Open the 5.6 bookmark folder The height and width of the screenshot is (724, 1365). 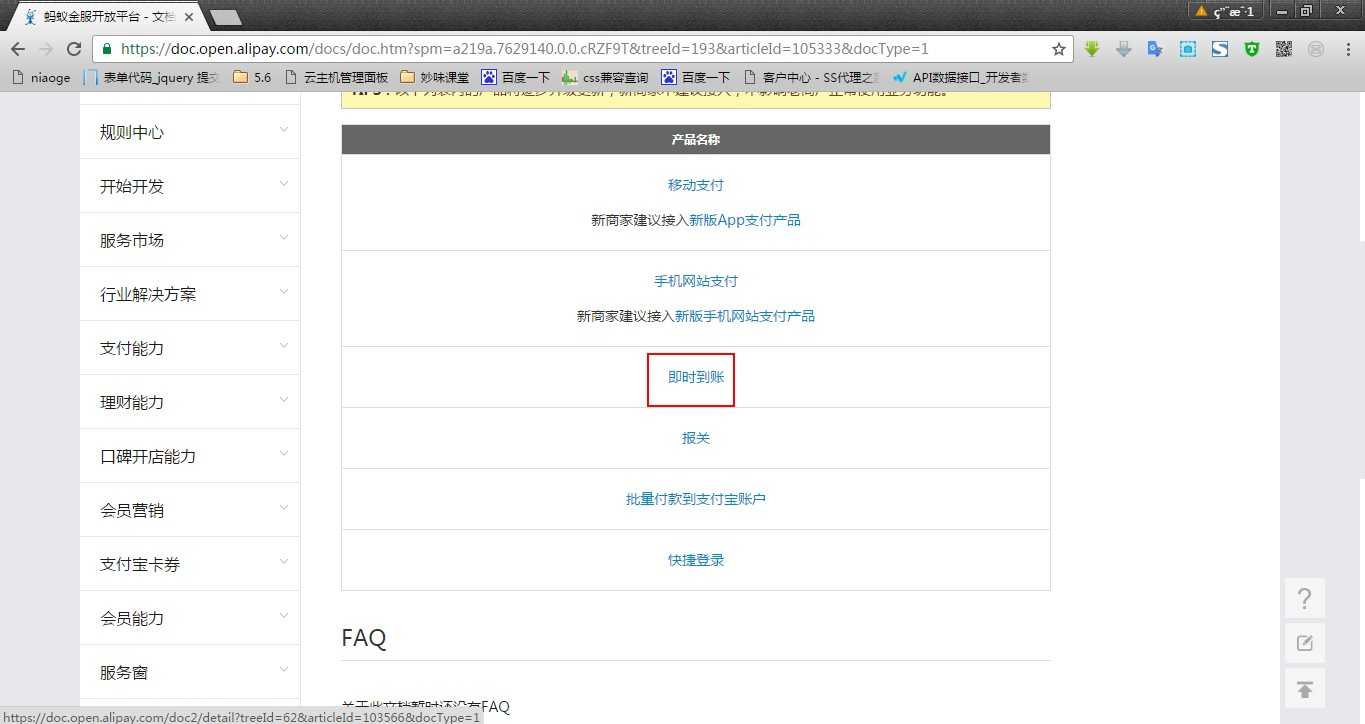click(252, 77)
